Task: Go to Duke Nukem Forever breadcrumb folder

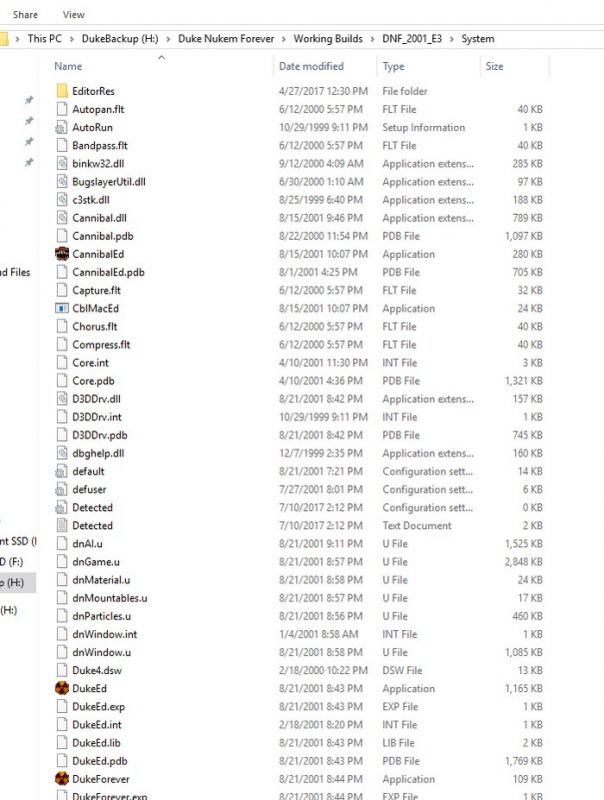Action: point(226,39)
